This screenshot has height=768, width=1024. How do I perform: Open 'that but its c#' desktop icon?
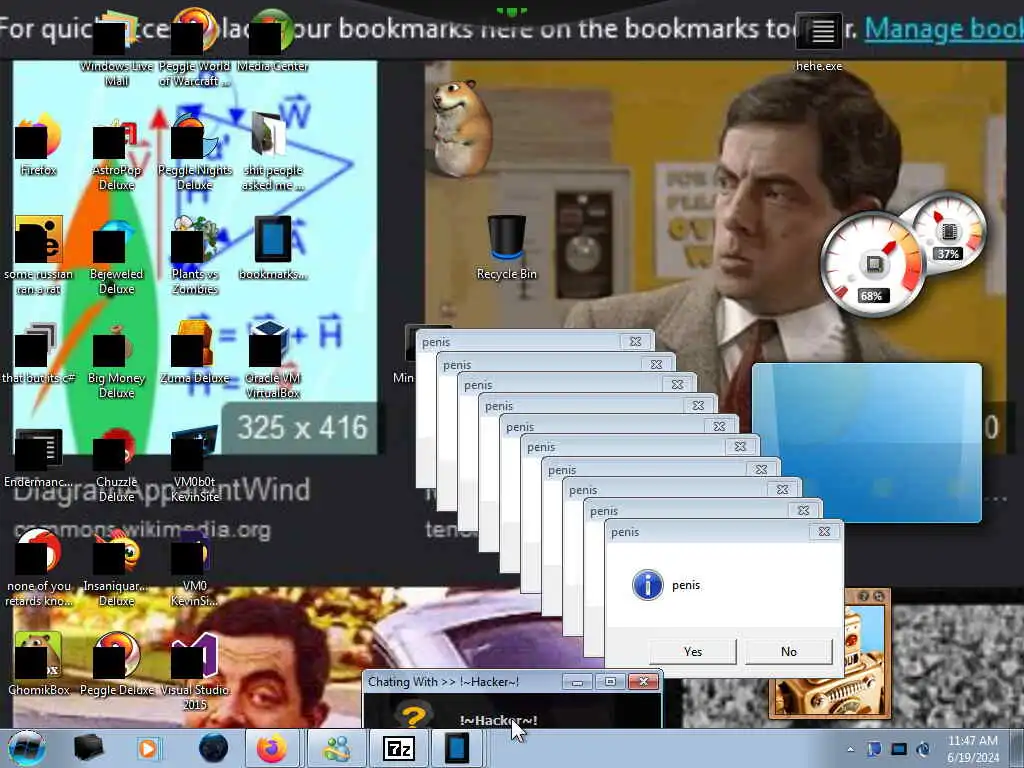tap(39, 353)
